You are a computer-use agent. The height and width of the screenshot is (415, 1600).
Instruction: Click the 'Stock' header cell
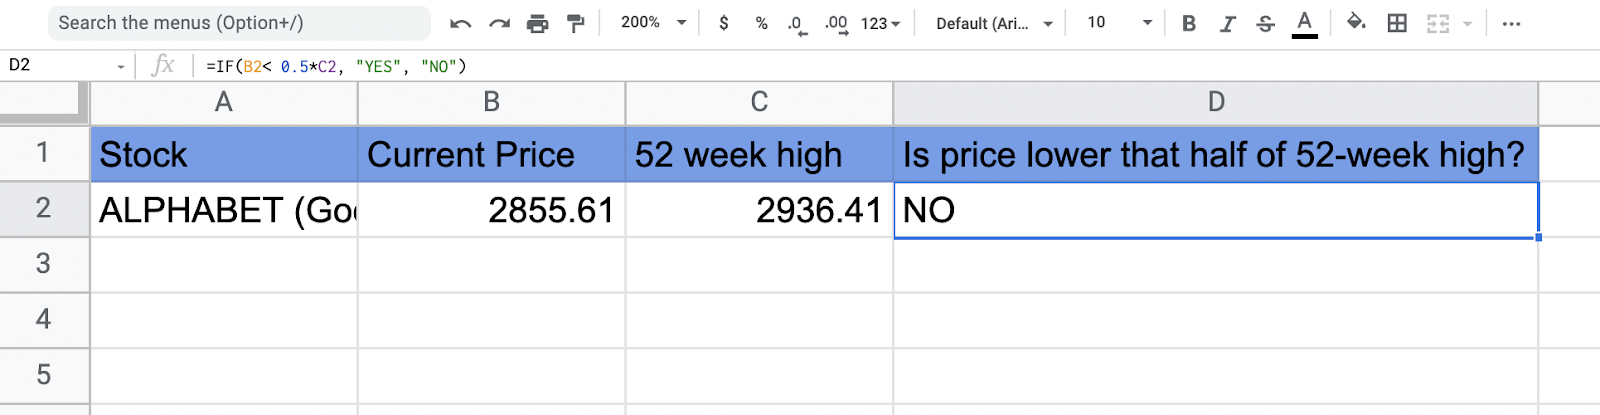(224, 154)
